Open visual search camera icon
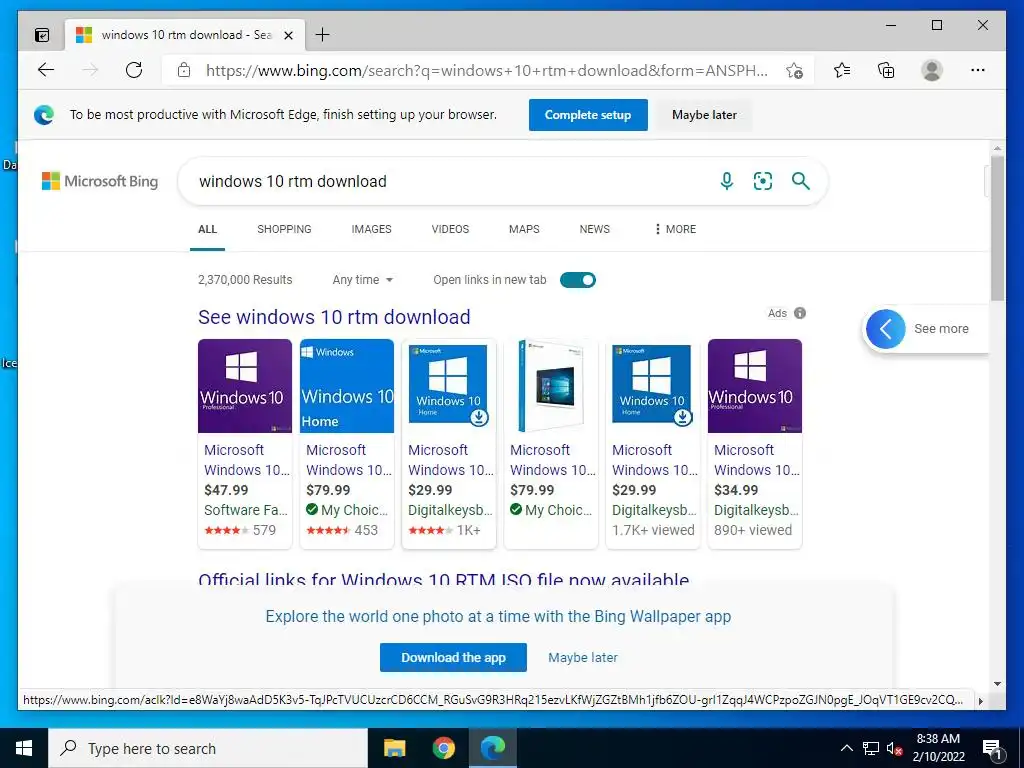 (763, 181)
